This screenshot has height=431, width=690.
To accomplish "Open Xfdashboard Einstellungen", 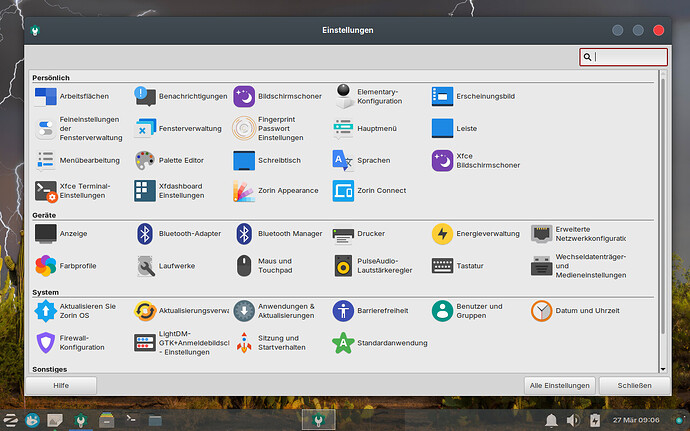I will tap(169, 191).
